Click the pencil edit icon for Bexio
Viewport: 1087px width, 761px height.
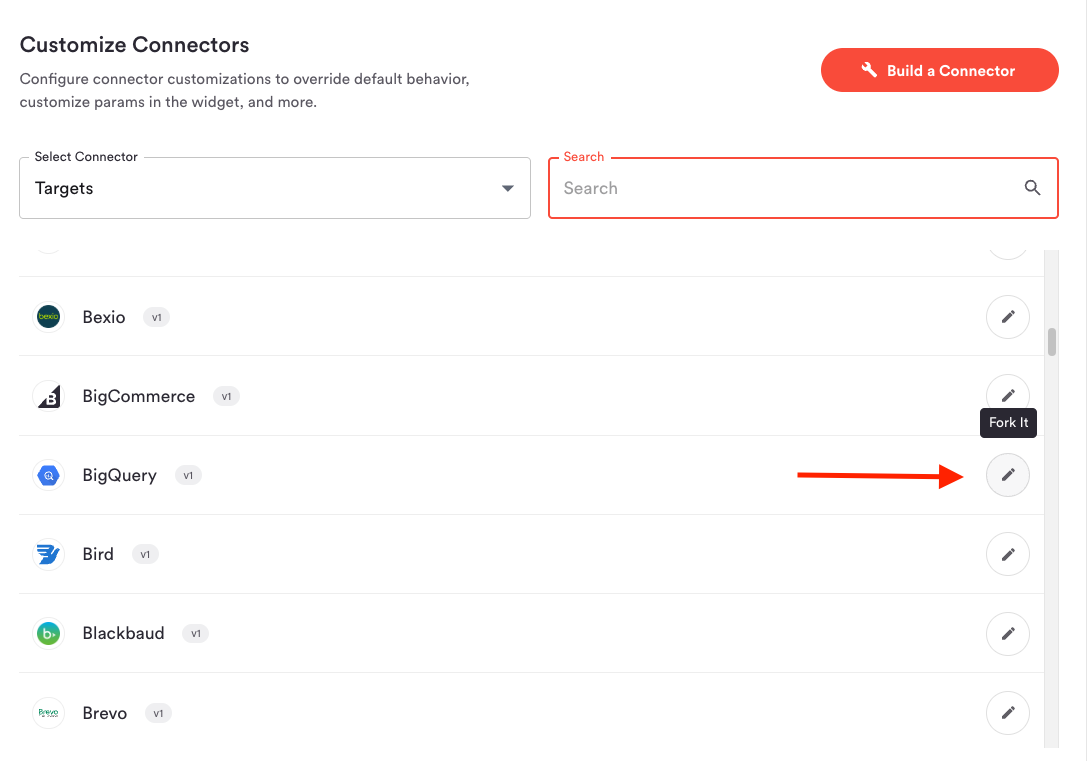point(1007,317)
